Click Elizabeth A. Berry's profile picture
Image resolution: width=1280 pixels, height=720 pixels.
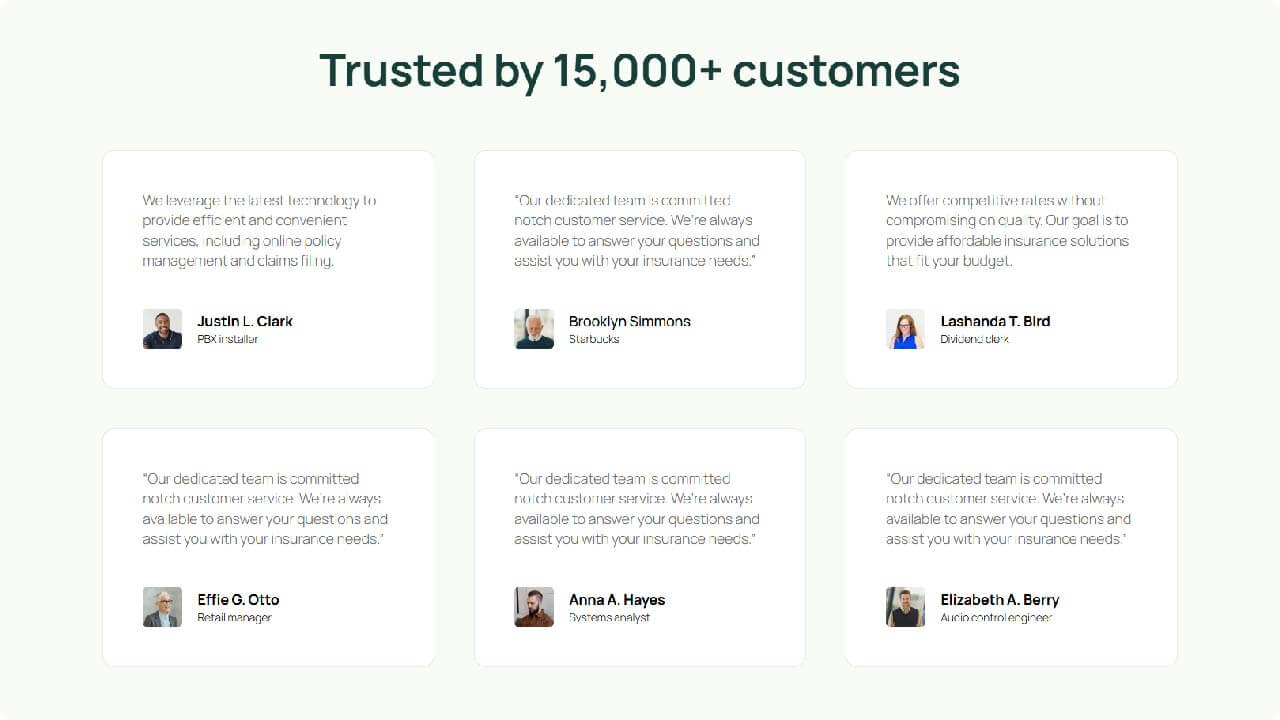[905, 607]
